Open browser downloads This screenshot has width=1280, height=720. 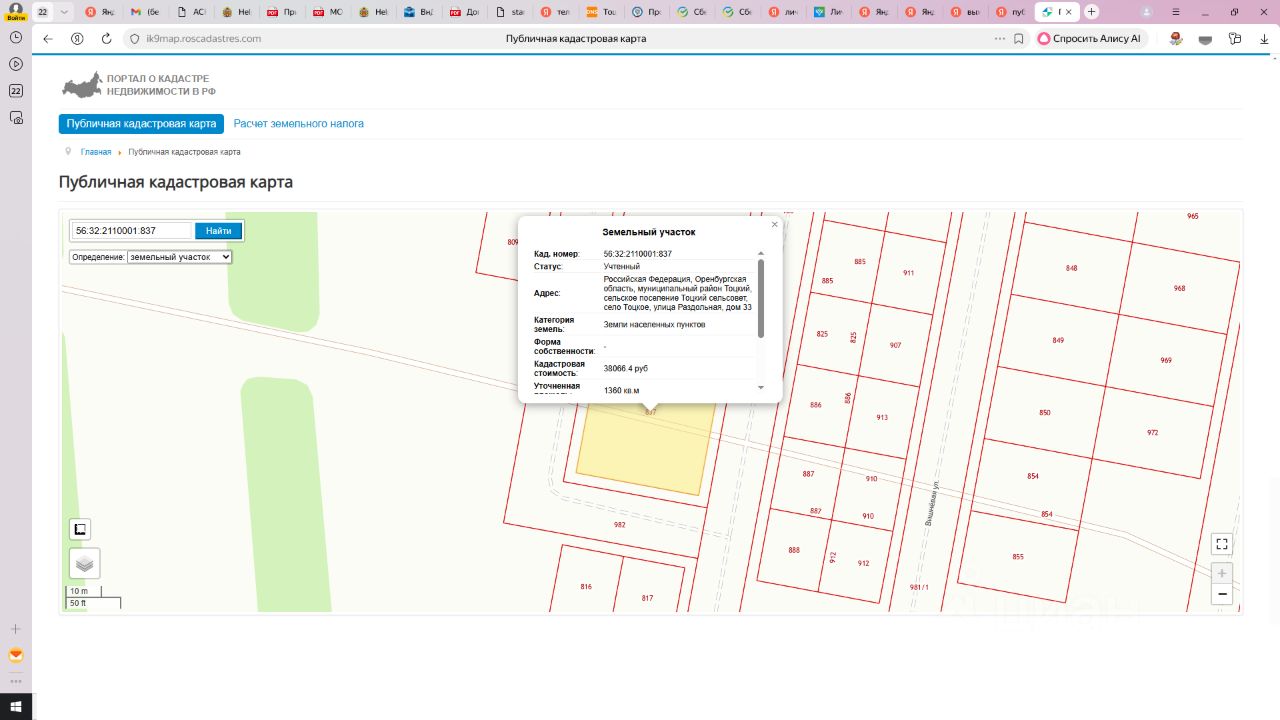point(1264,39)
